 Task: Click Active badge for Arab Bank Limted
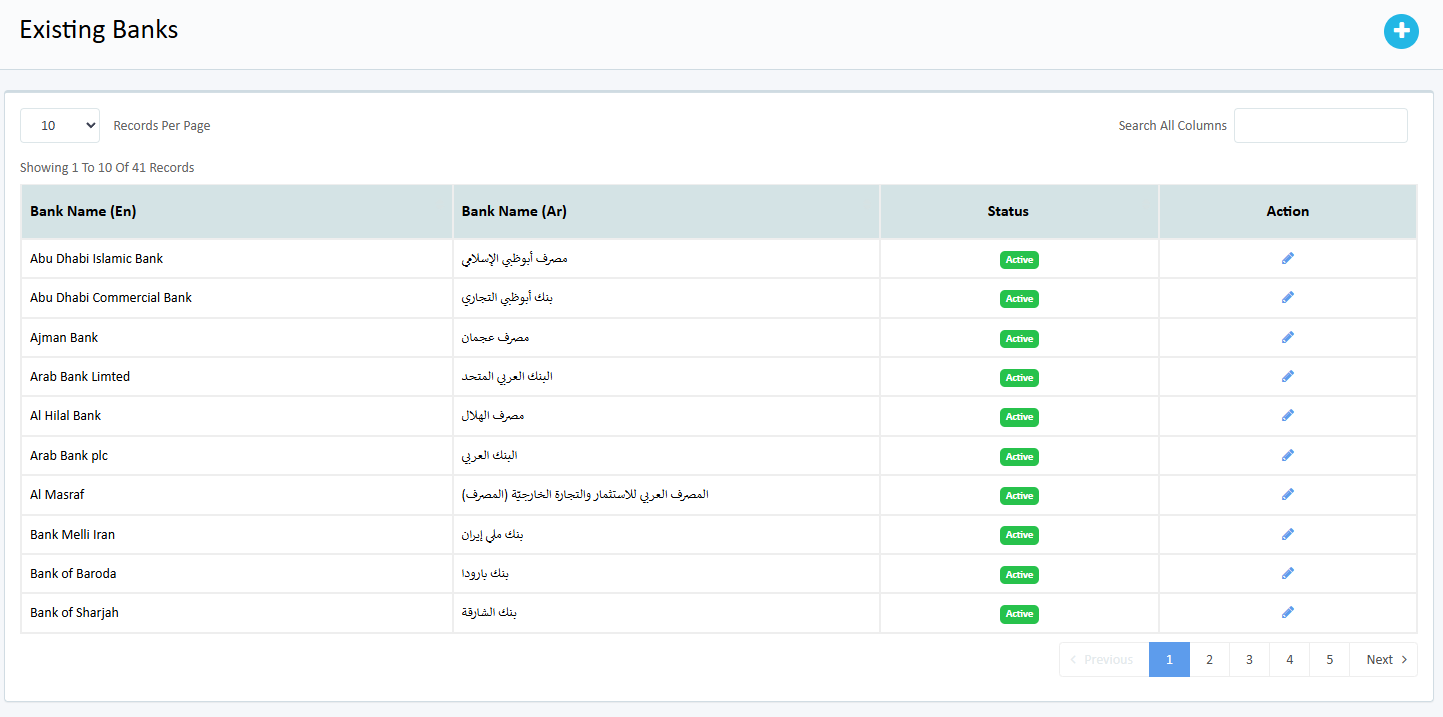point(1019,378)
